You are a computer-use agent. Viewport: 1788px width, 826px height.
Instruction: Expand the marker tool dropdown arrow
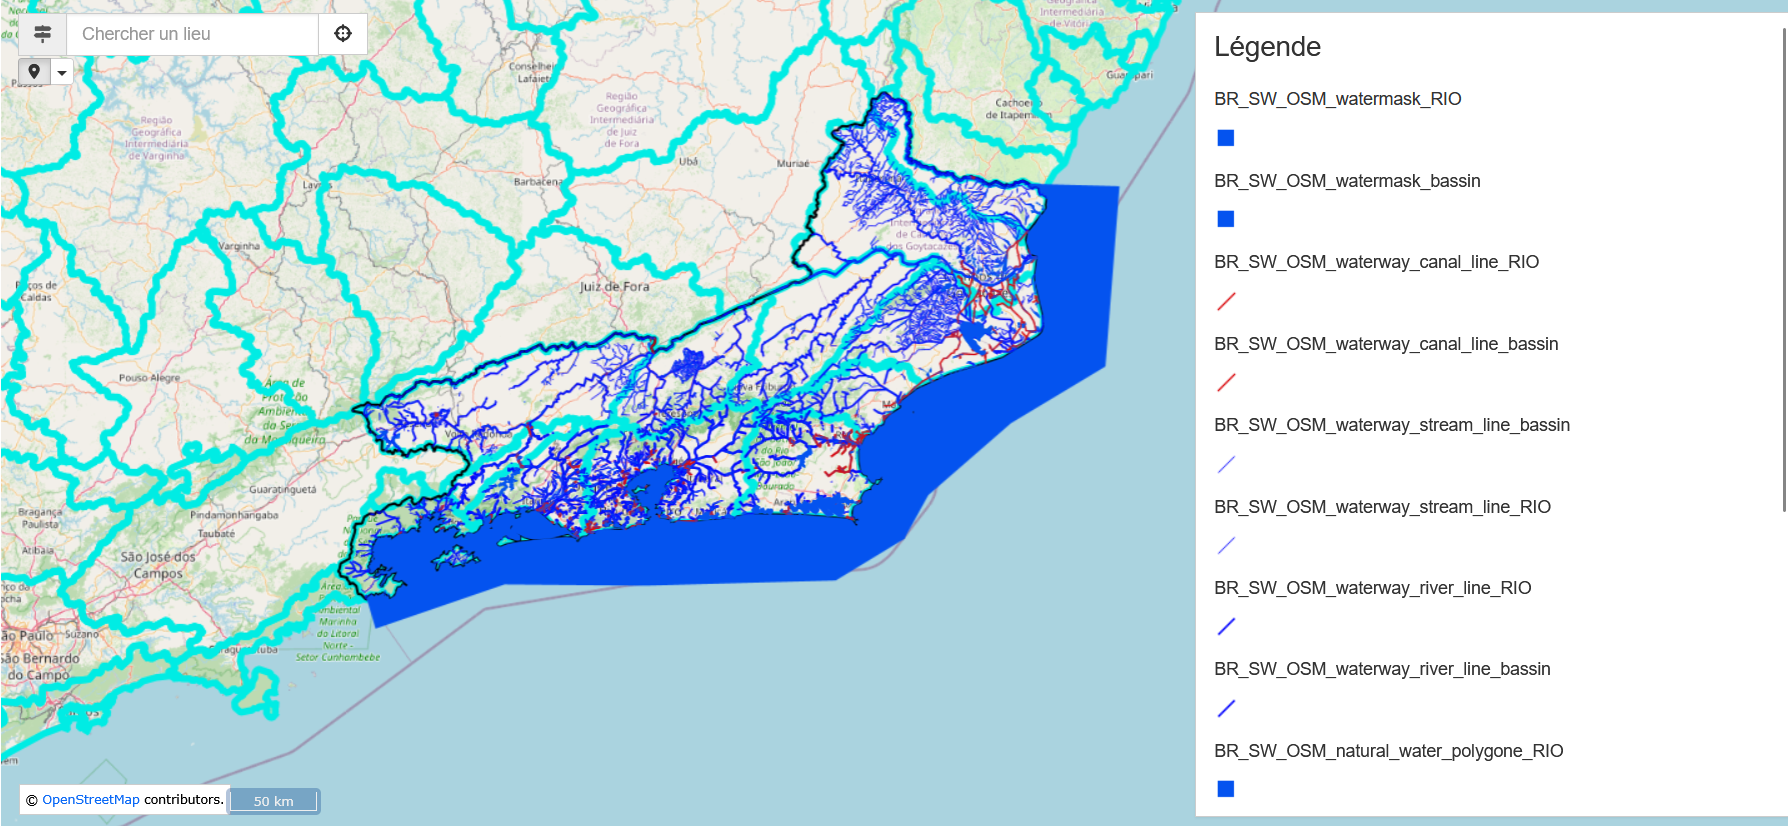pyautogui.click(x=62, y=72)
